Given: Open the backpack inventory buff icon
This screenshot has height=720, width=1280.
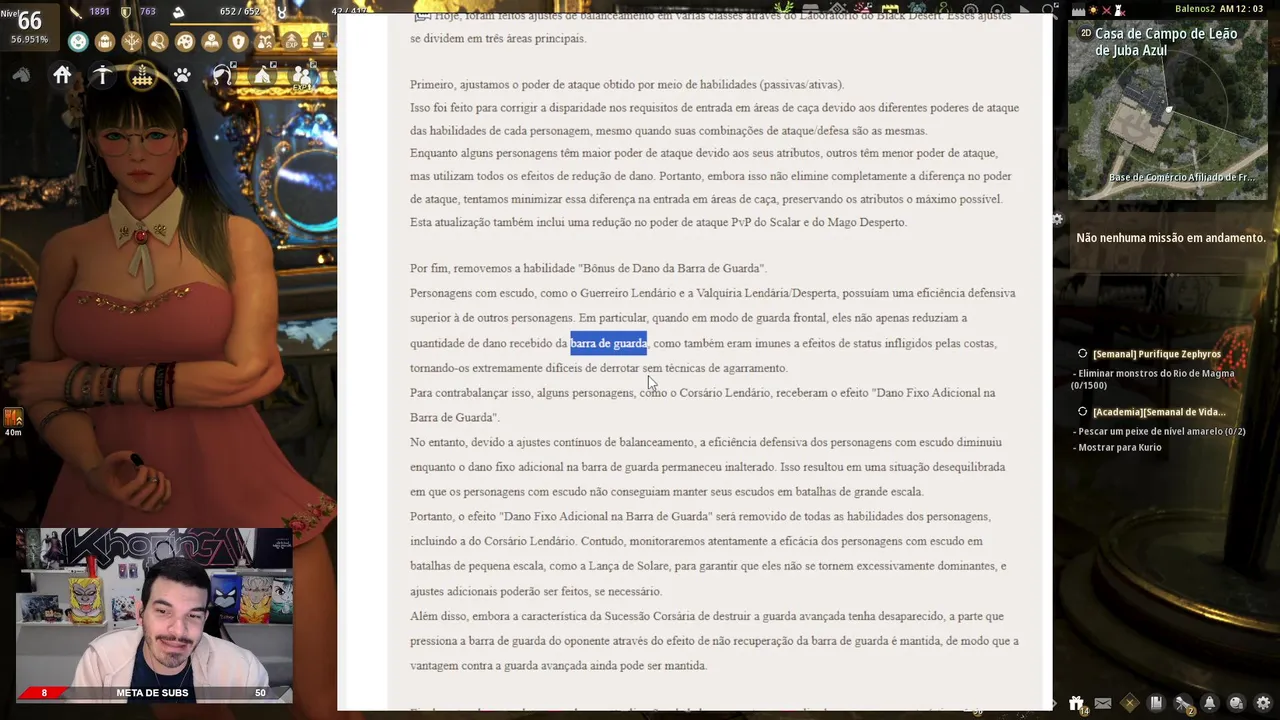Looking at the screenshot, I should pyautogui.click(x=105, y=42).
